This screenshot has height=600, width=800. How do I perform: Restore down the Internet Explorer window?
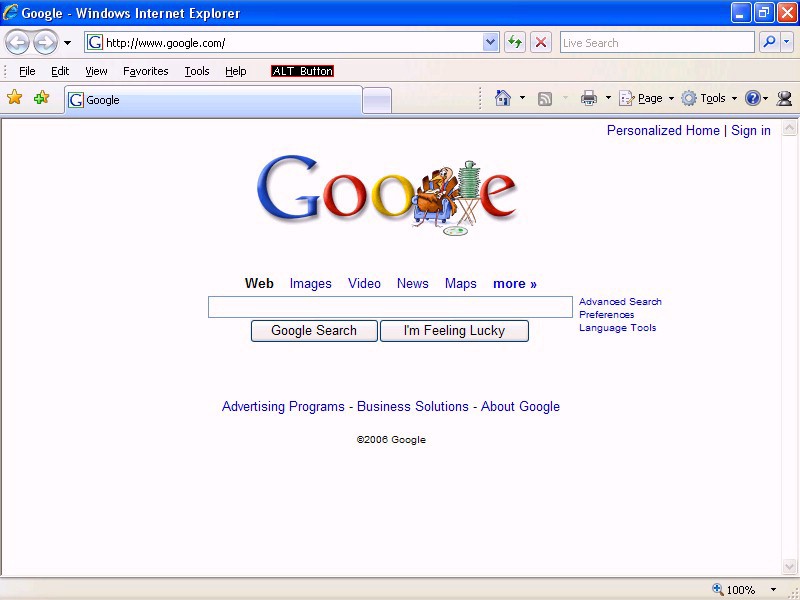pos(764,13)
